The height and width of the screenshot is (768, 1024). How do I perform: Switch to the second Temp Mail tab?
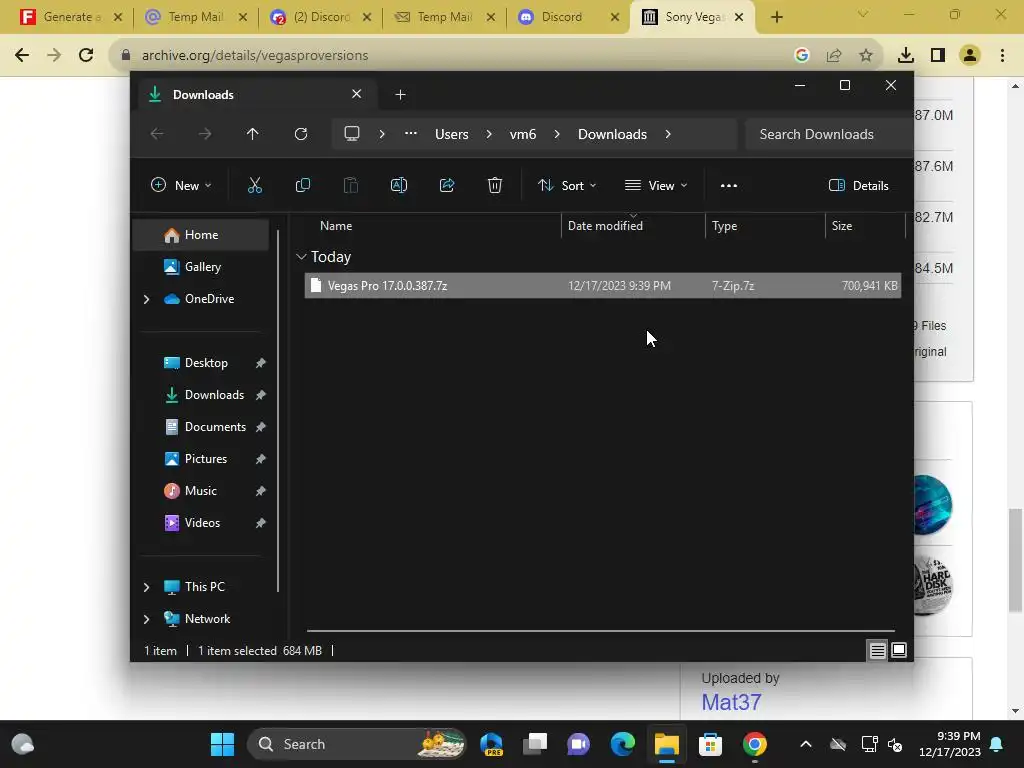445,17
